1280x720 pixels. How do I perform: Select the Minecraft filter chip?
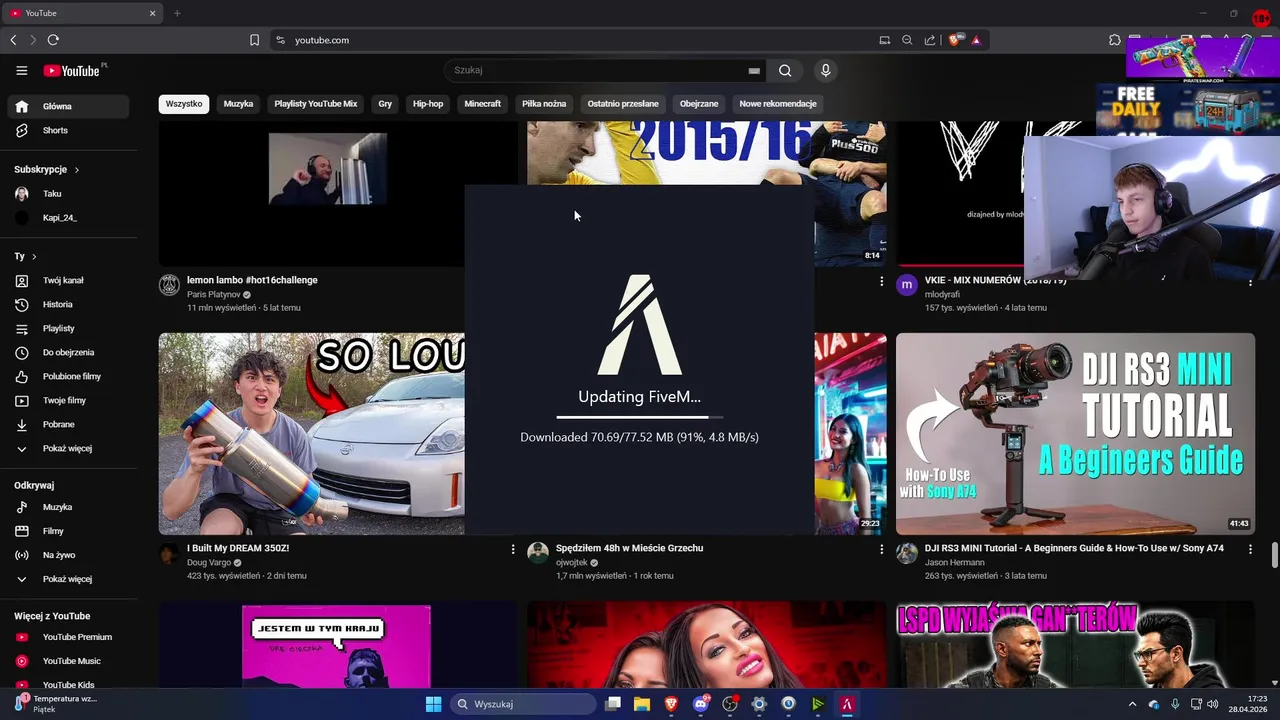tap(483, 104)
